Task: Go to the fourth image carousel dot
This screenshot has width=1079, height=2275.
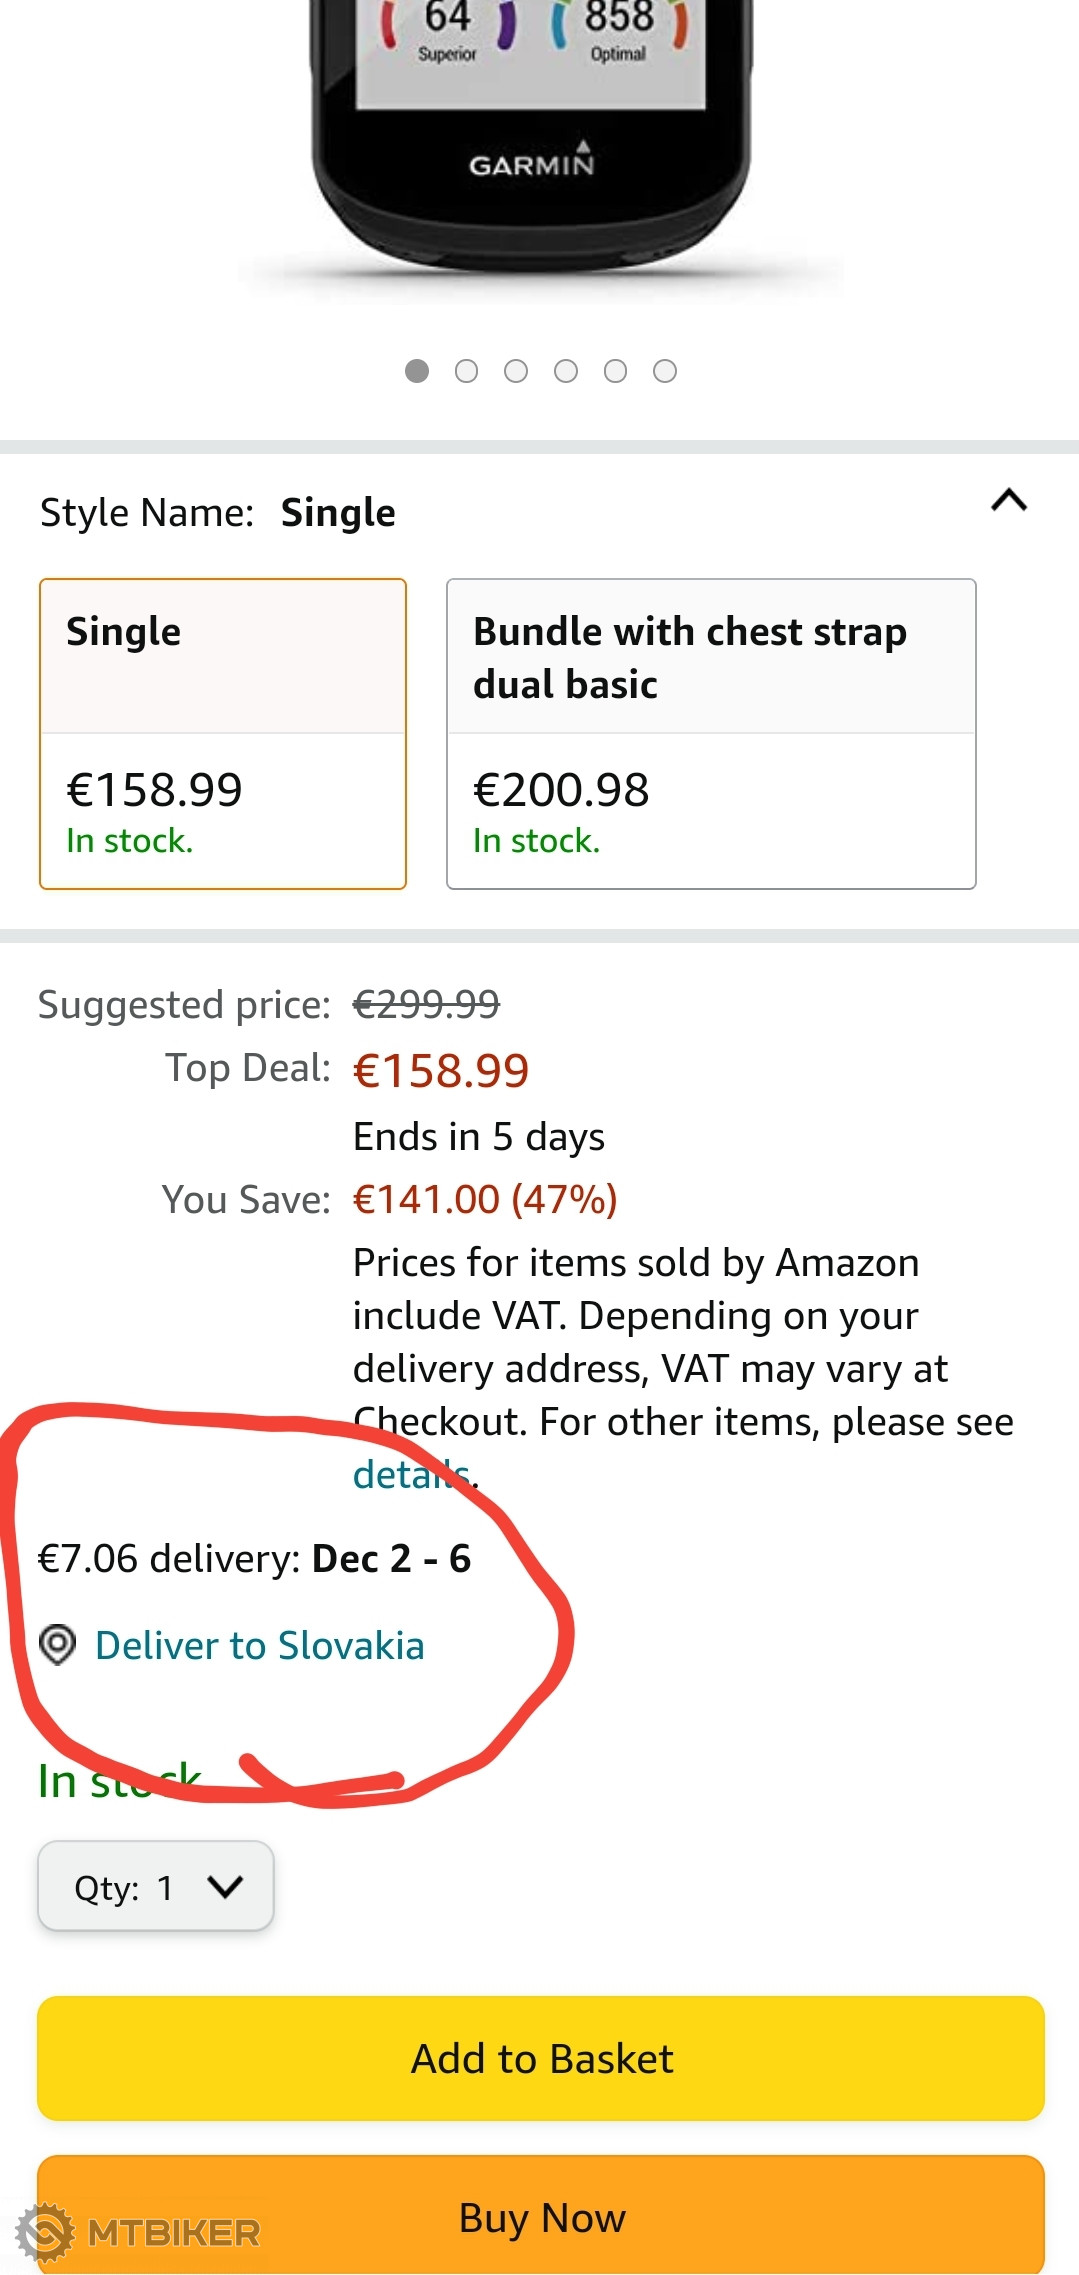Action: (566, 371)
